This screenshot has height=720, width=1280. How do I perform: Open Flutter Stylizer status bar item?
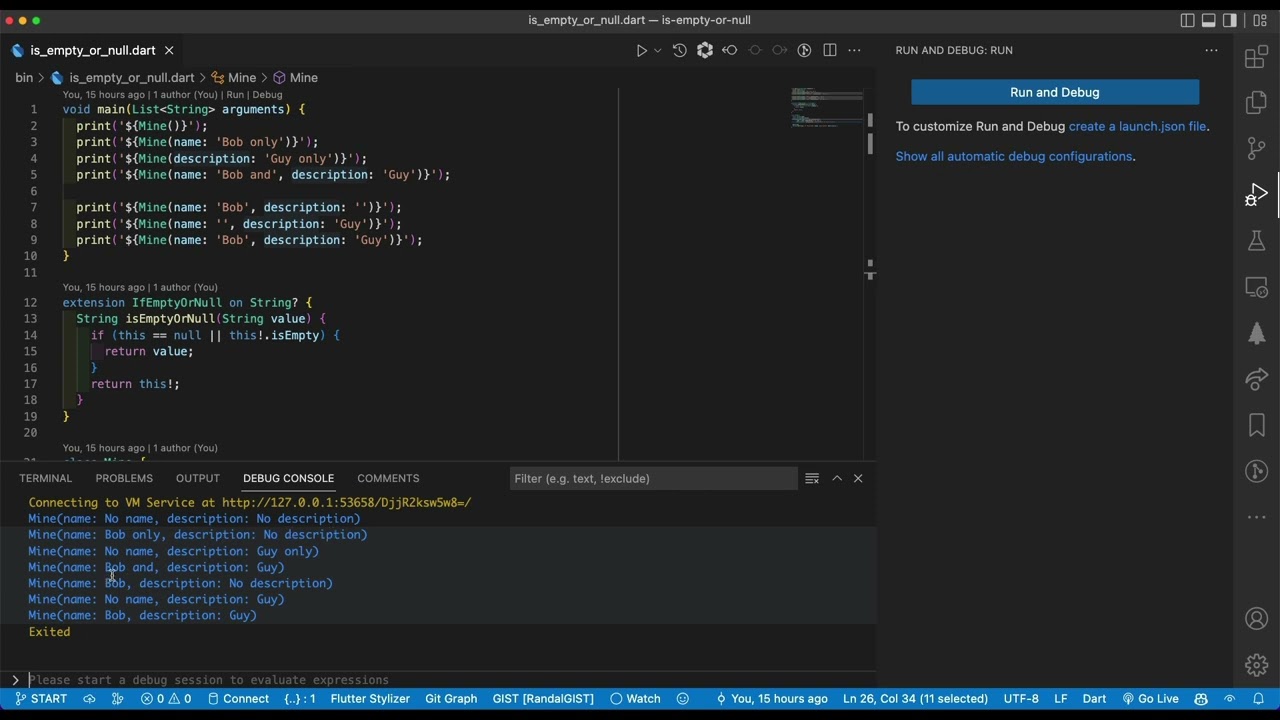pyautogui.click(x=370, y=699)
